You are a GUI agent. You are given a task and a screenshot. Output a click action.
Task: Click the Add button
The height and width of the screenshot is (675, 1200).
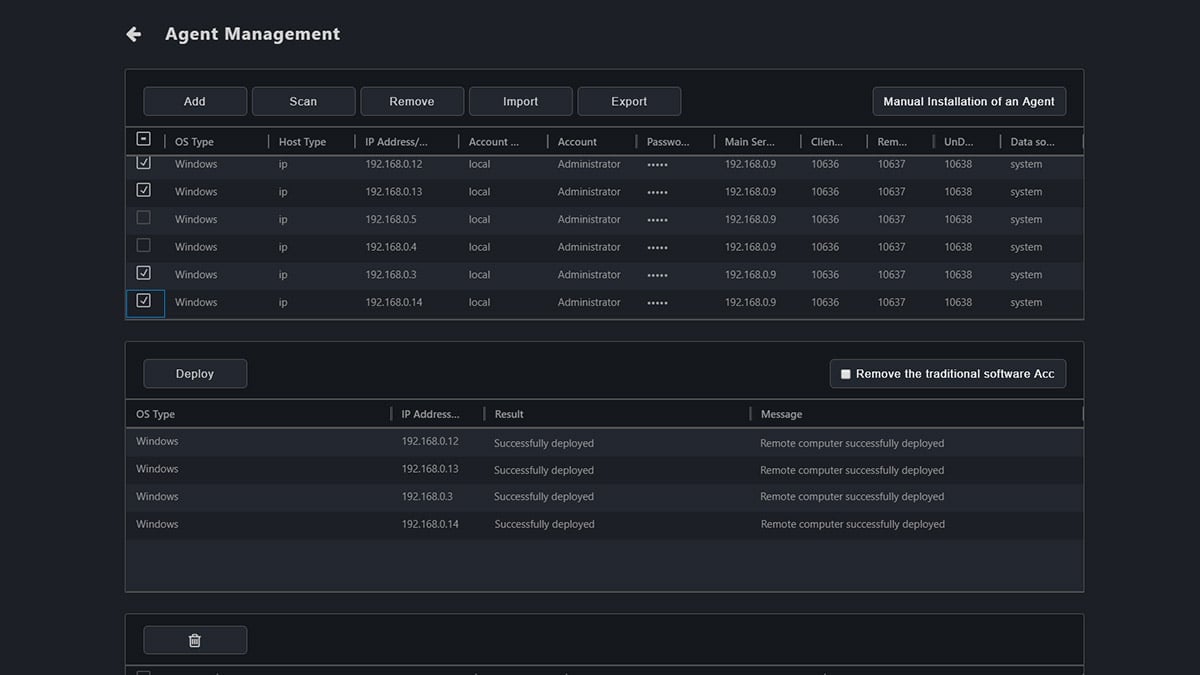coord(195,101)
